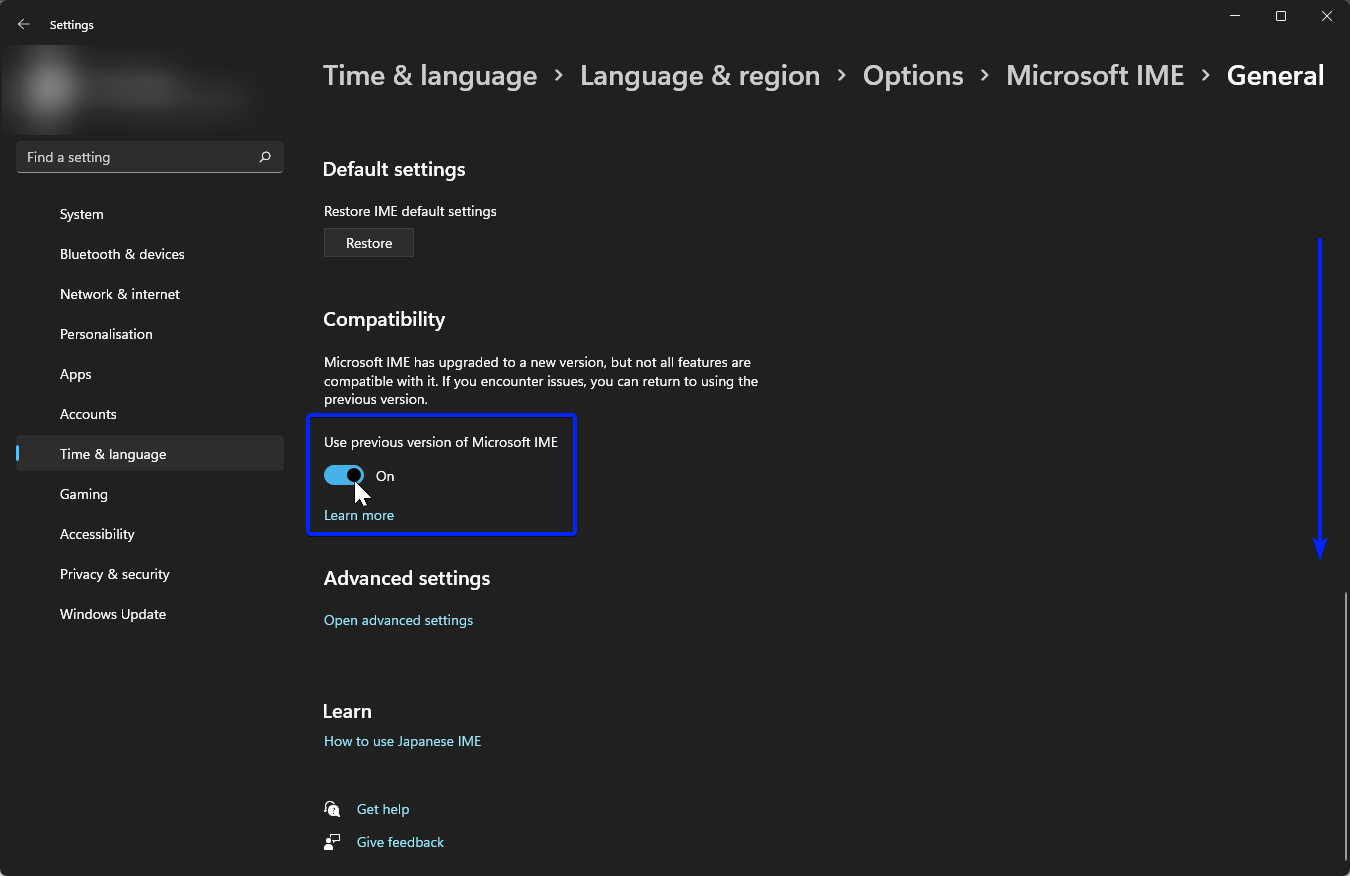This screenshot has width=1350, height=876.
Task: Click Open advanced settings link
Action: 398,620
